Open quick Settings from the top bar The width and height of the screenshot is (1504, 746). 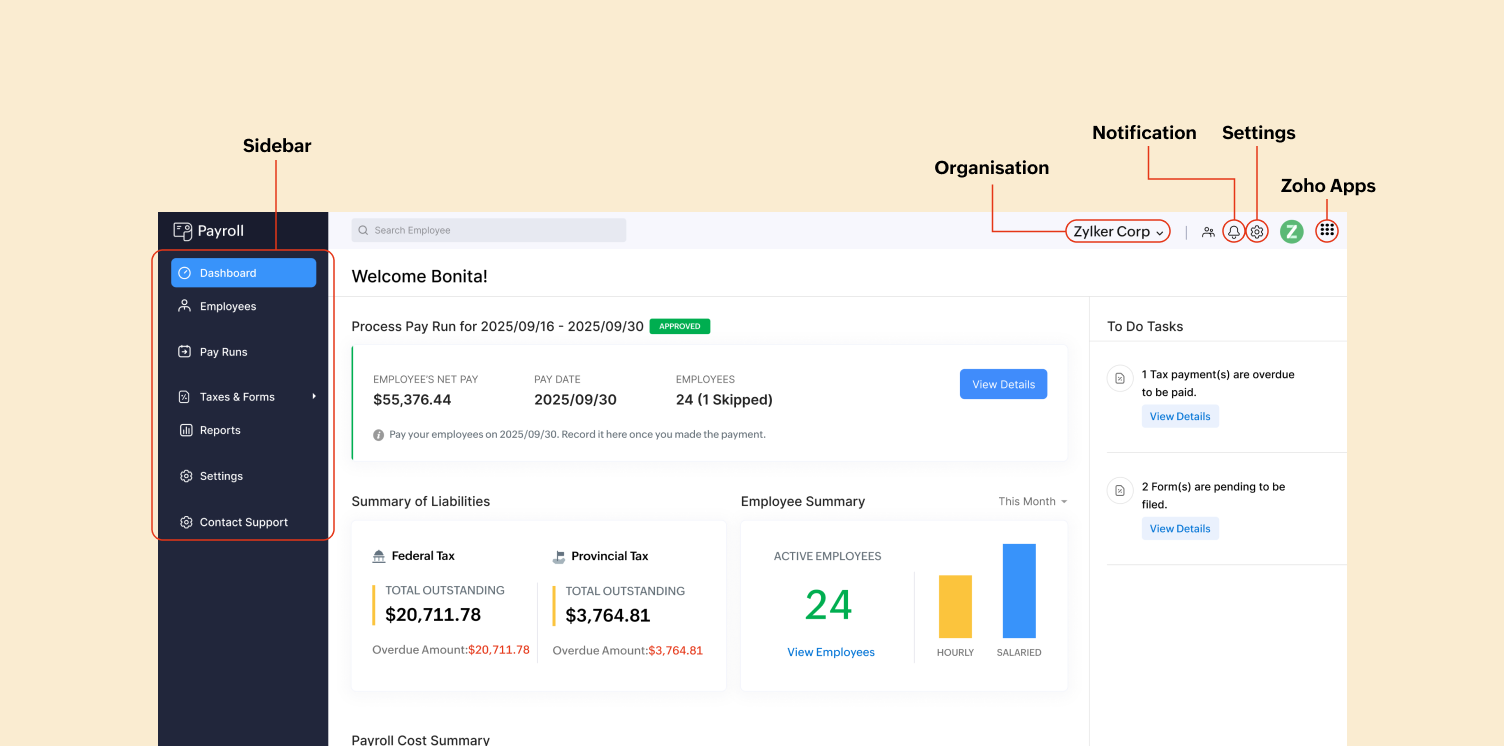(x=1257, y=231)
